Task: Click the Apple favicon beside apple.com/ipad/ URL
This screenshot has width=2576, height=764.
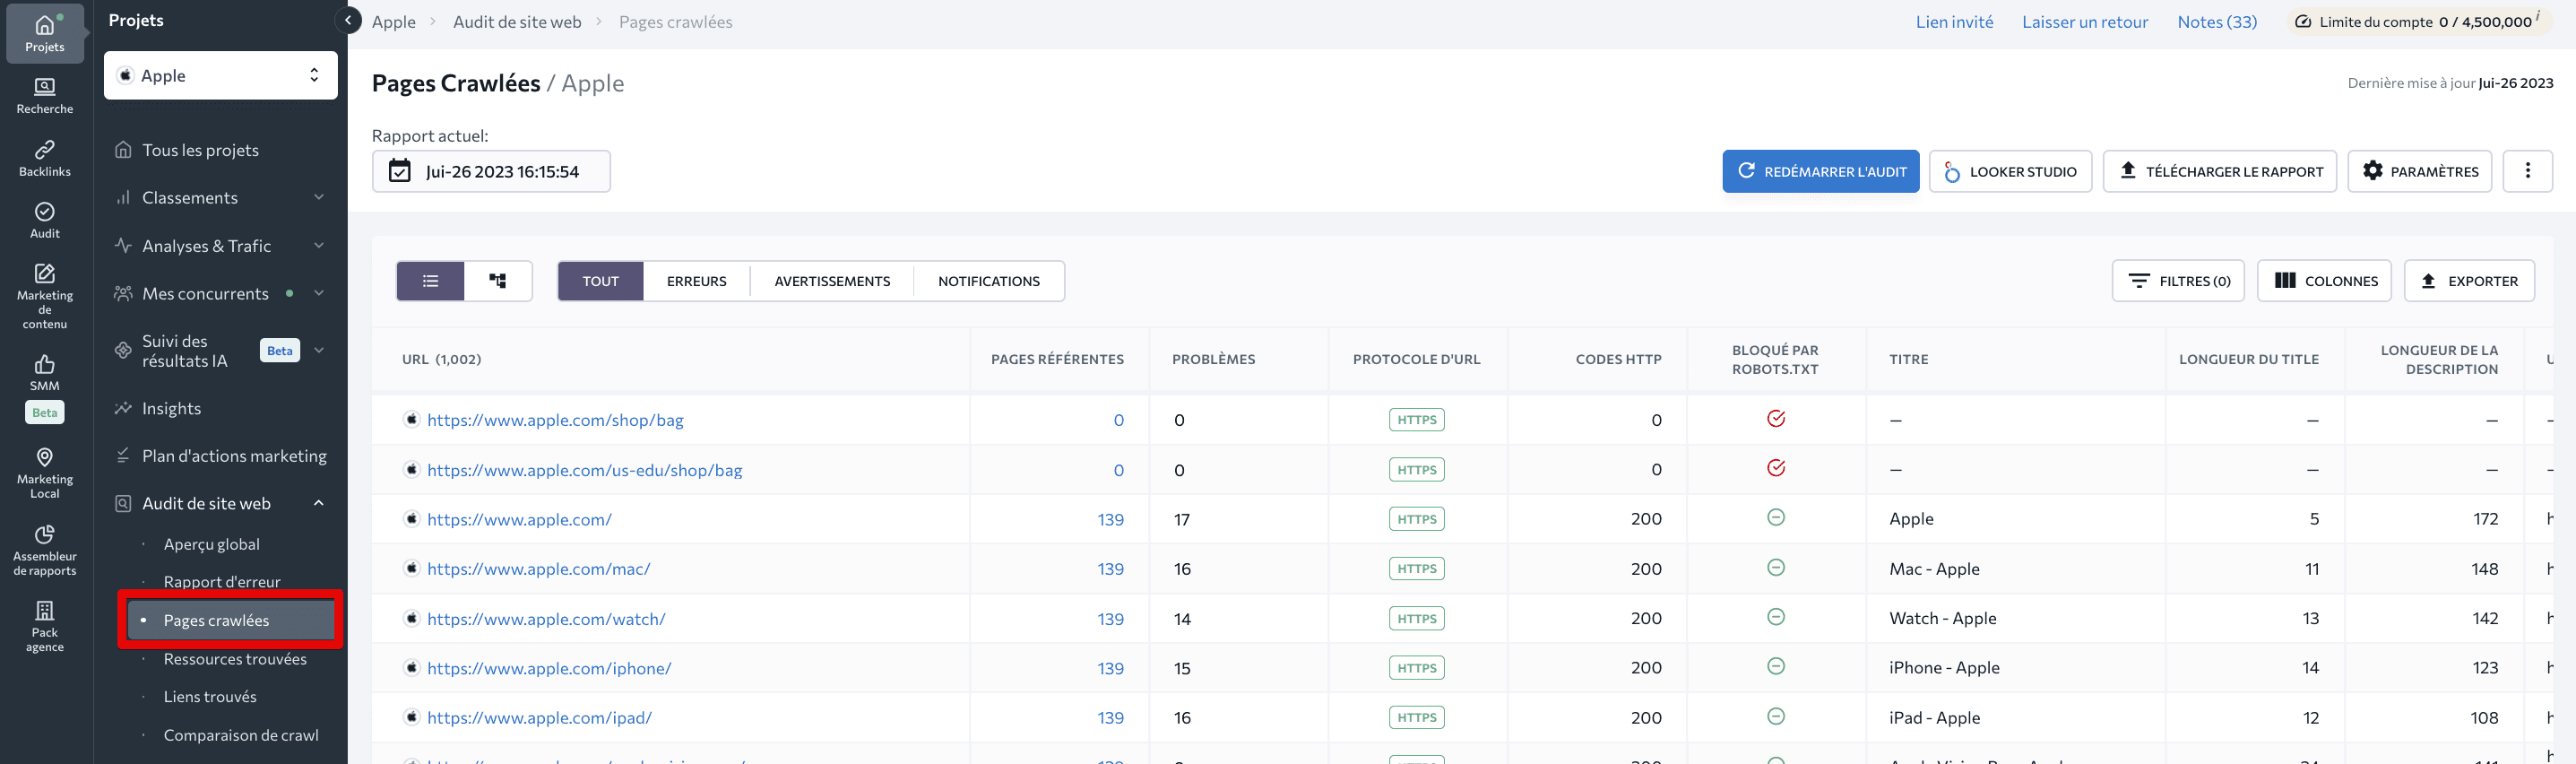Action: point(411,716)
